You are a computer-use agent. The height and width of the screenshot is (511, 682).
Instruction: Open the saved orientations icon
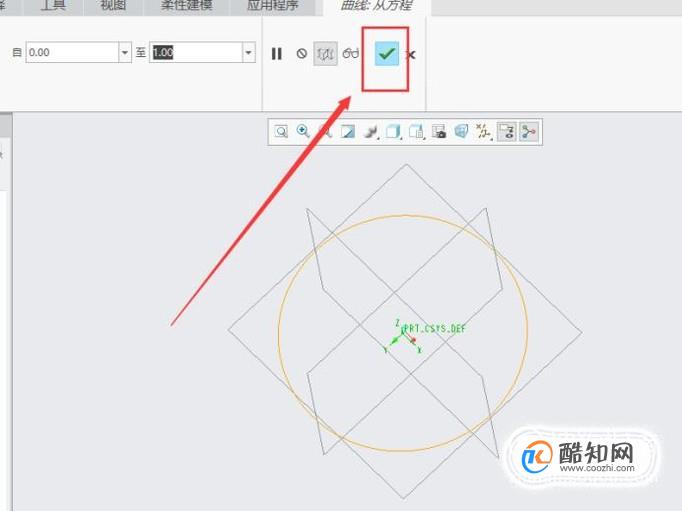click(x=416, y=131)
